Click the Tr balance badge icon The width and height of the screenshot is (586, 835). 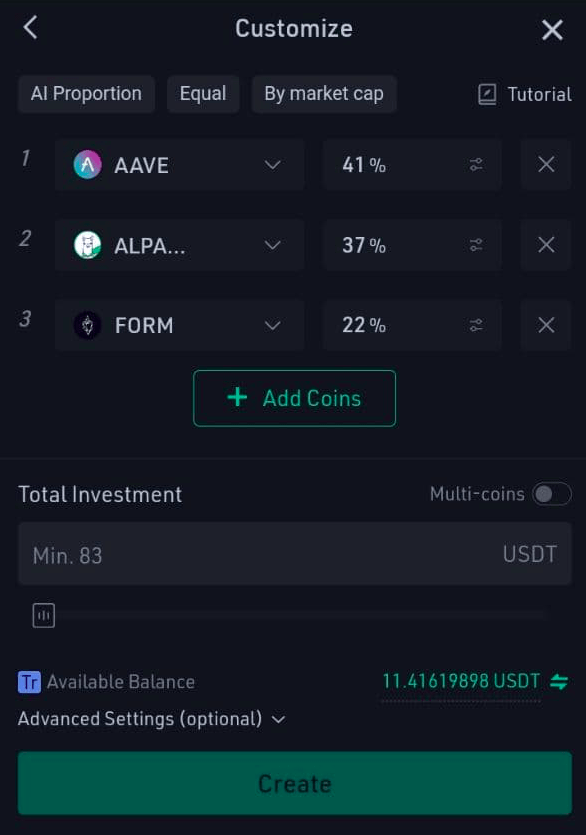[x=28, y=681]
